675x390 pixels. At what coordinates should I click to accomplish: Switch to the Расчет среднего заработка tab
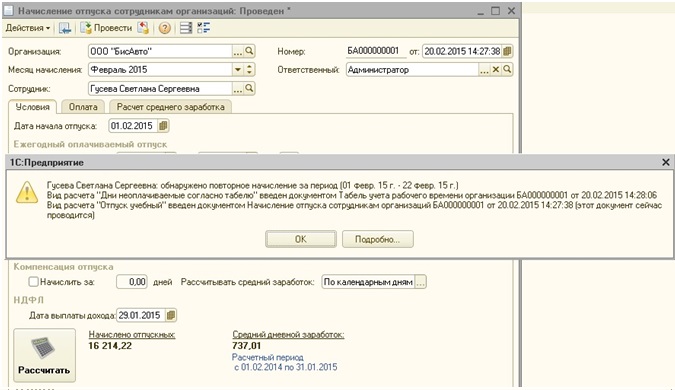coord(170,107)
